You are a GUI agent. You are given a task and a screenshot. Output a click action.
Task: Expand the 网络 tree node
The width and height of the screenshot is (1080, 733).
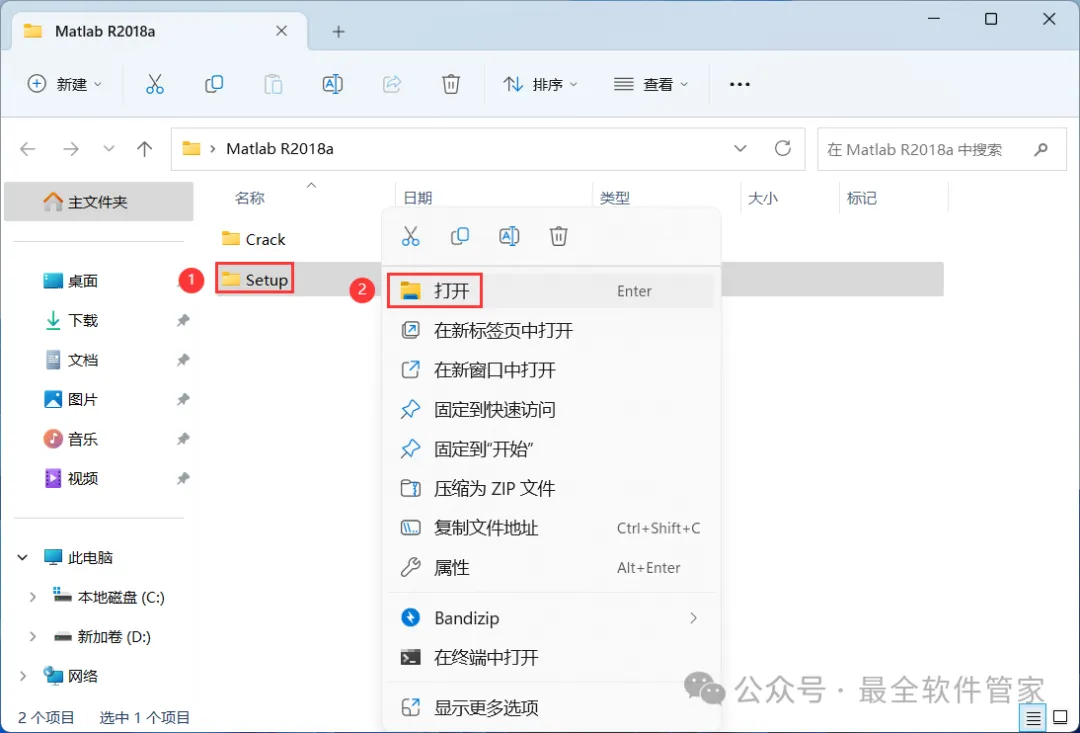coord(23,676)
